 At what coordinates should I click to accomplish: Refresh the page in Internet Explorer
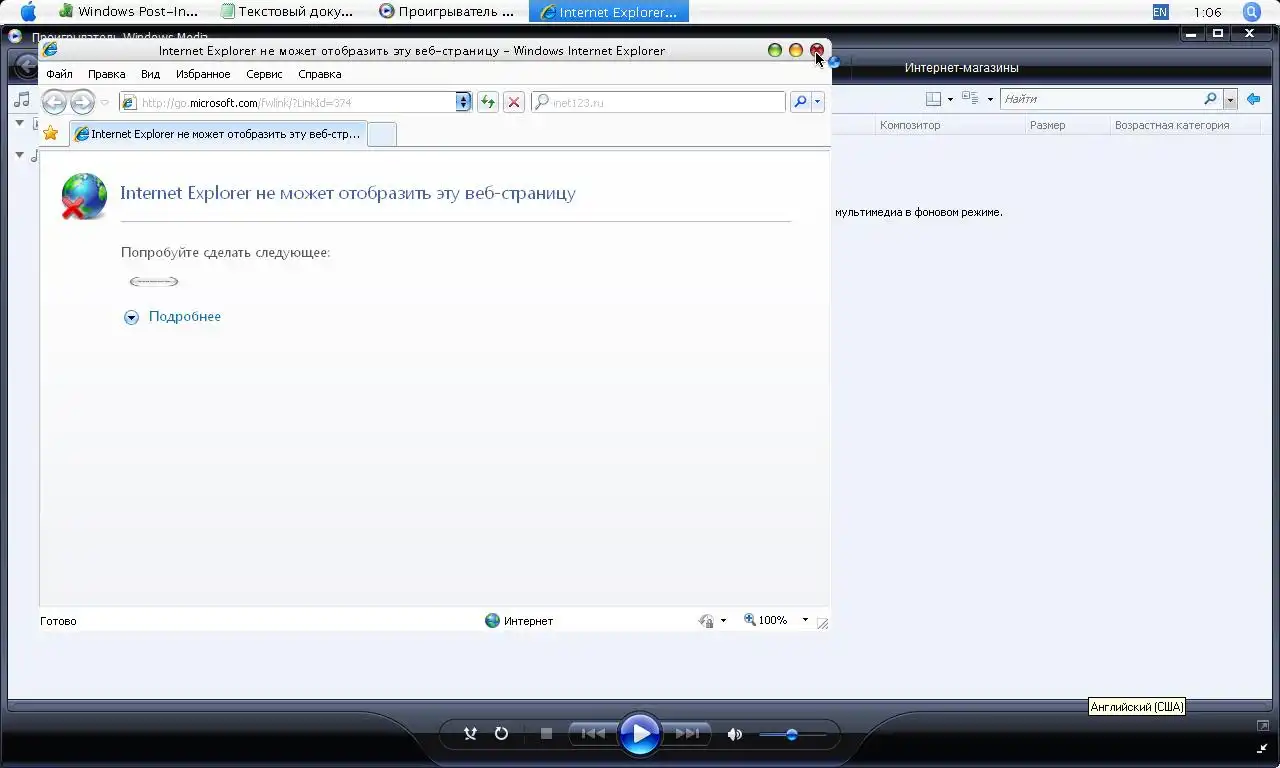488,102
